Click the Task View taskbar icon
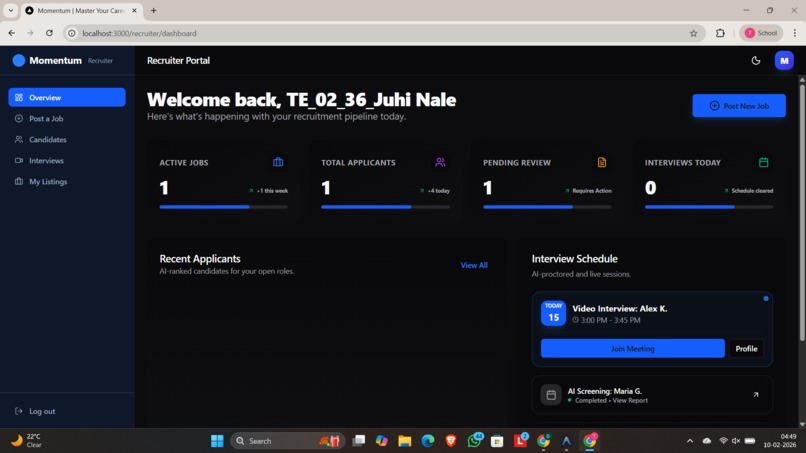 pos(358,441)
